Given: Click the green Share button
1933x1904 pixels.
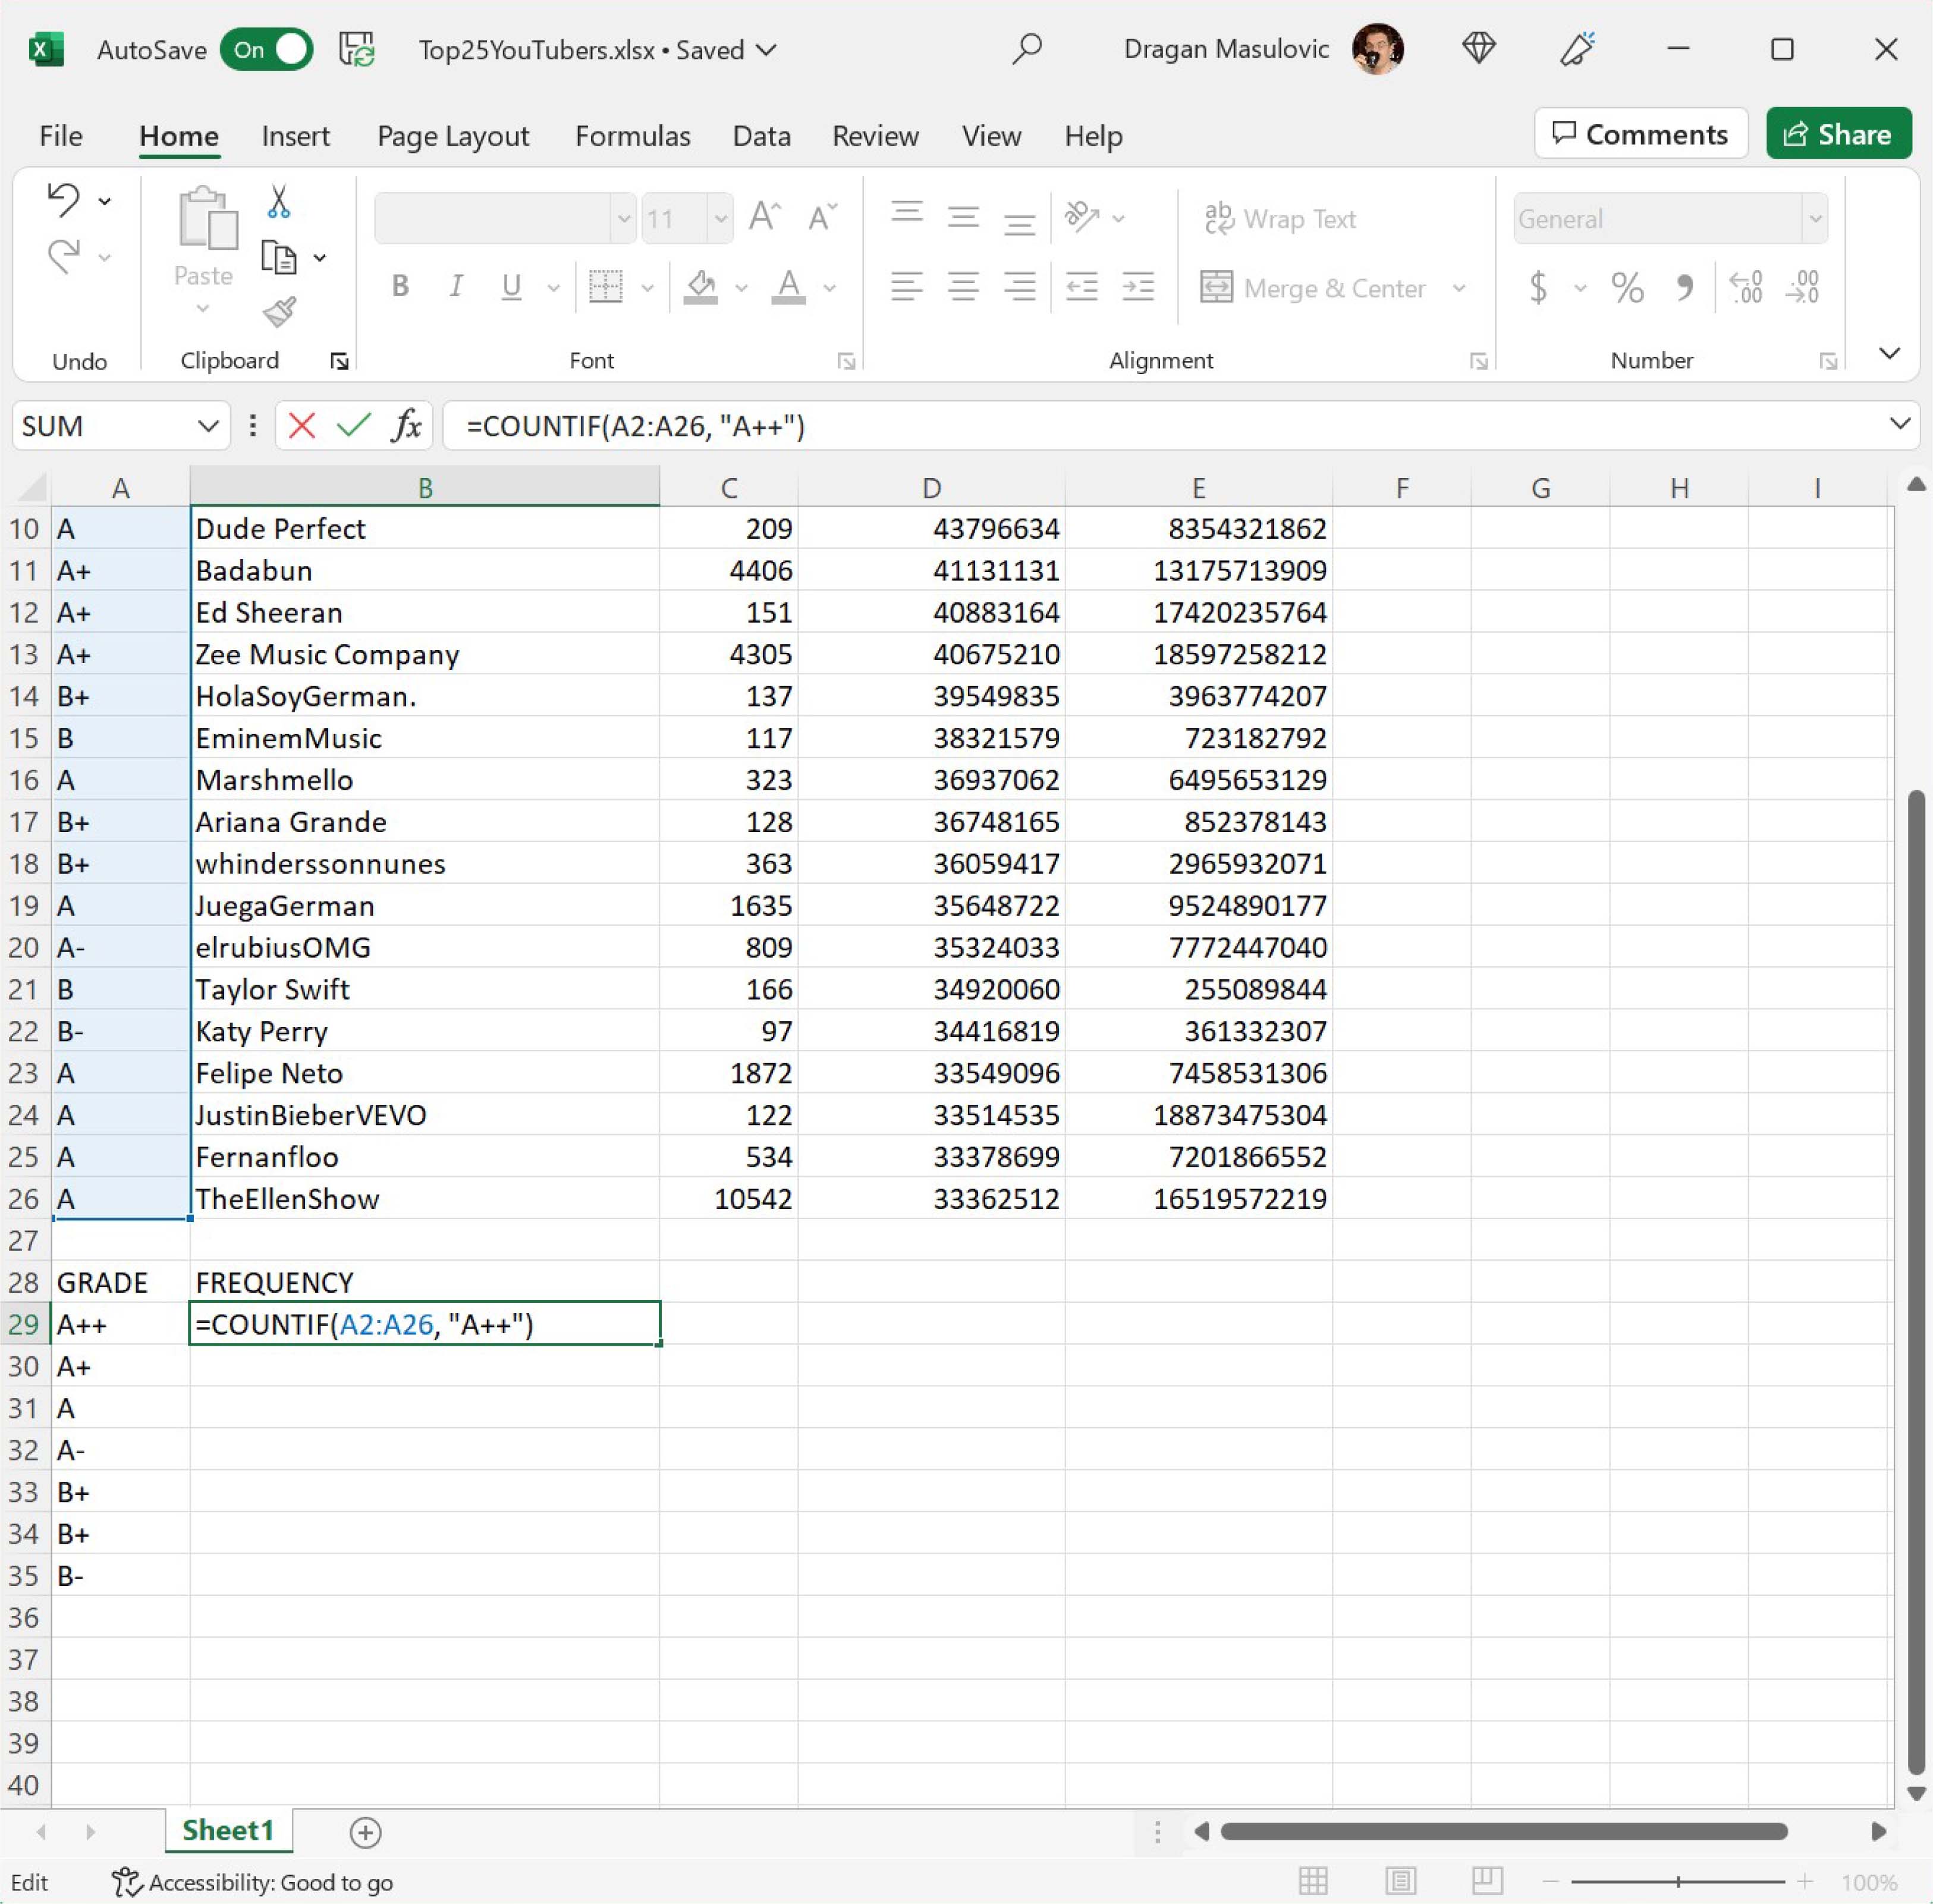Looking at the screenshot, I should (x=1838, y=134).
